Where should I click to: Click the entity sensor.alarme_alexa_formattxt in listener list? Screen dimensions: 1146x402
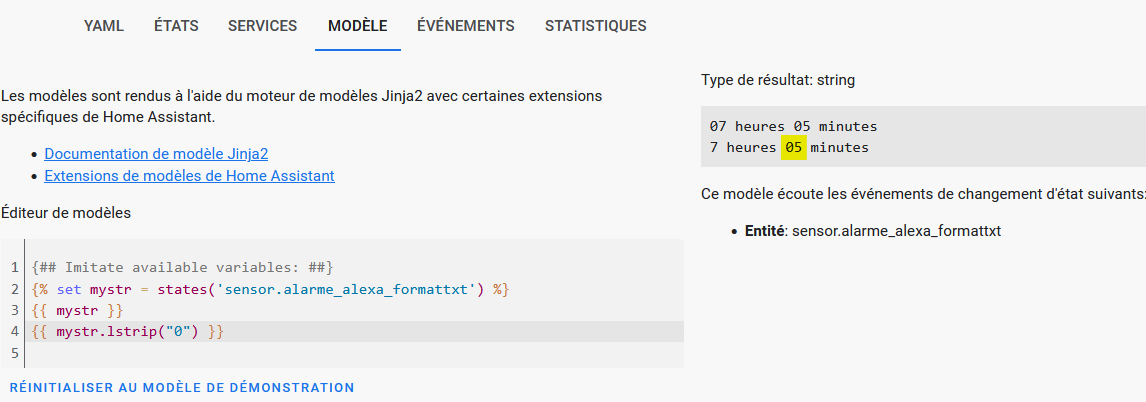896,231
